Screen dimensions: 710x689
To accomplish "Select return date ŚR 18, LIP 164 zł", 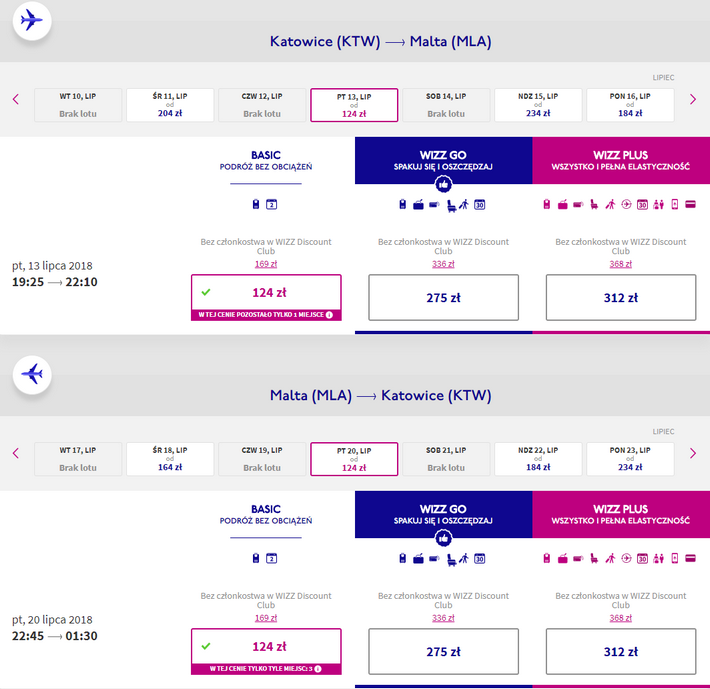I will (170, 459).
